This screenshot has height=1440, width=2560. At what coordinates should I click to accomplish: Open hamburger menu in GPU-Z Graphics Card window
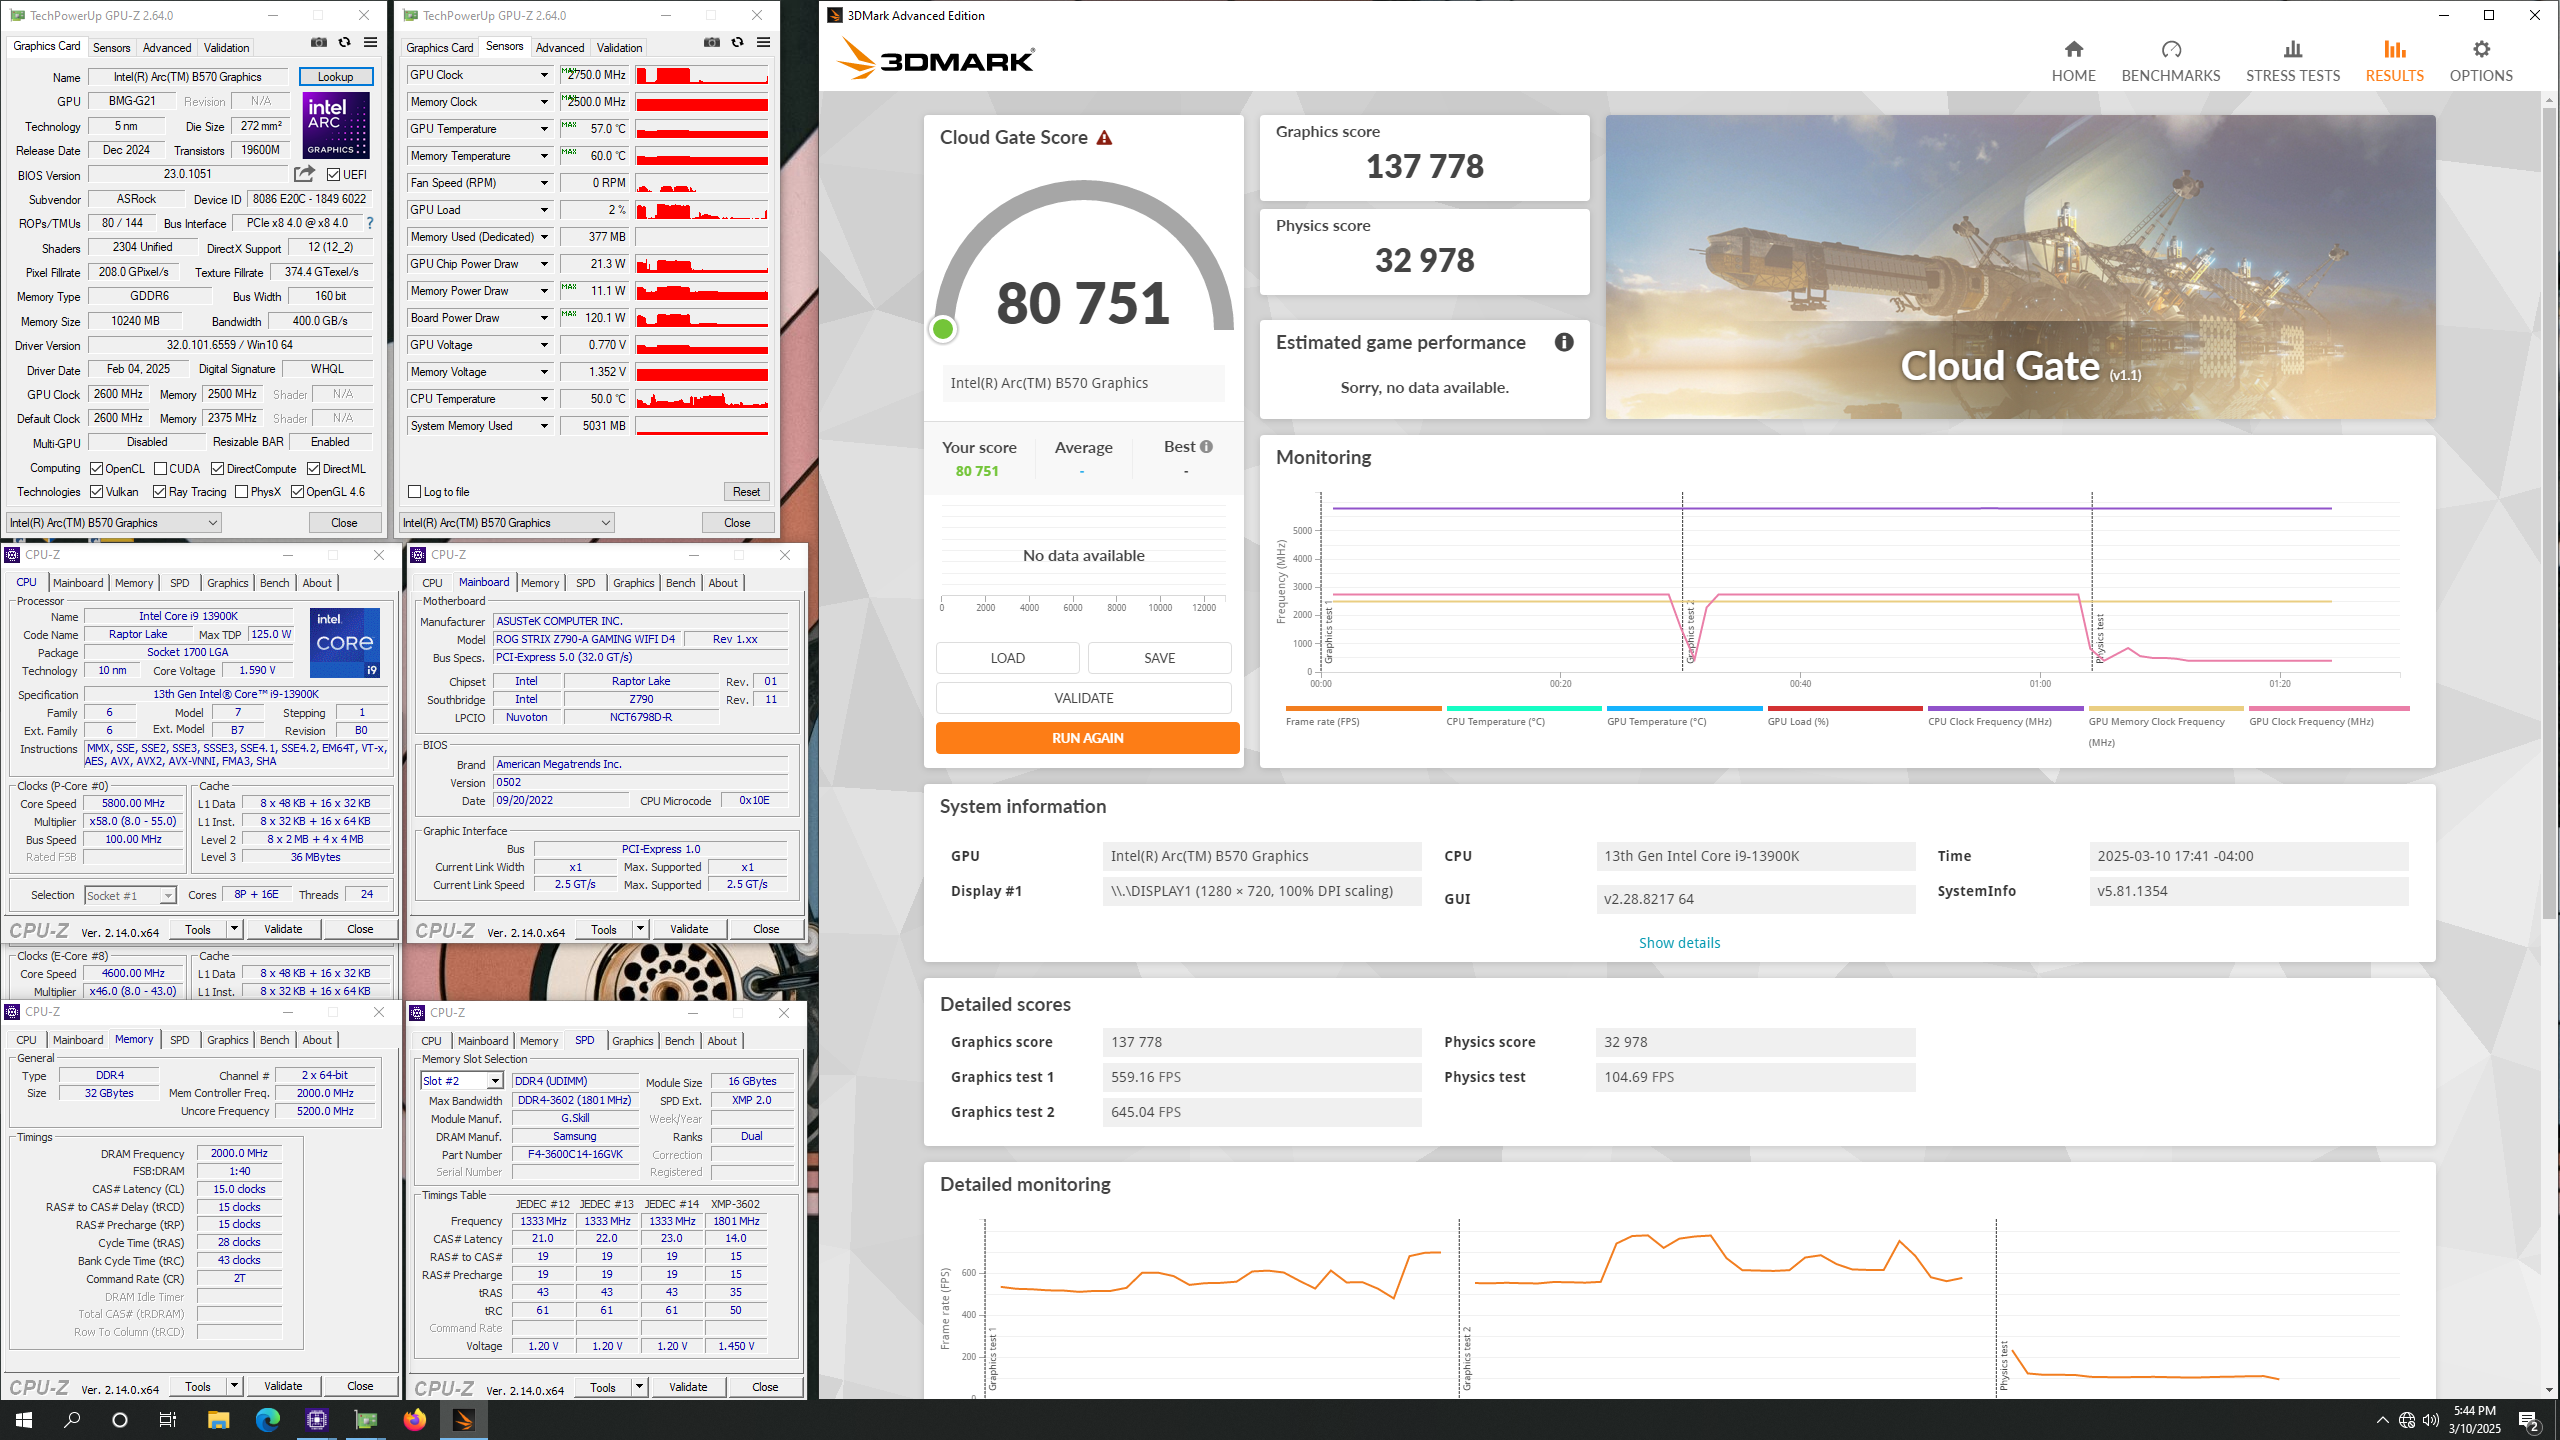pos(370,43)
